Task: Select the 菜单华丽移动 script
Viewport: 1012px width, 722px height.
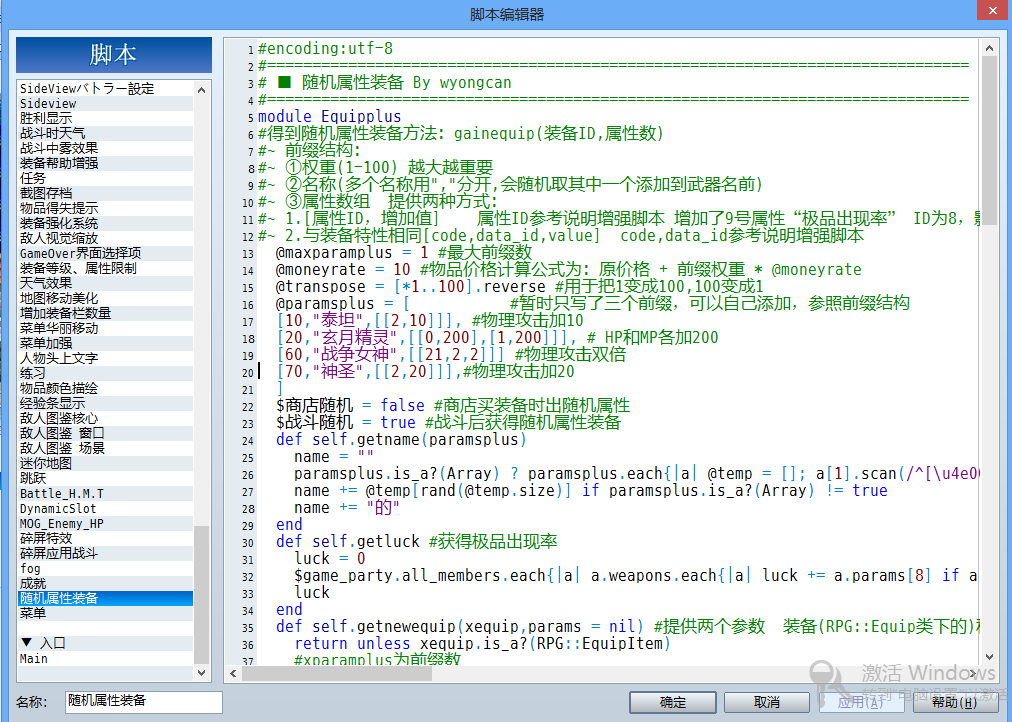Action: point(106,328)
